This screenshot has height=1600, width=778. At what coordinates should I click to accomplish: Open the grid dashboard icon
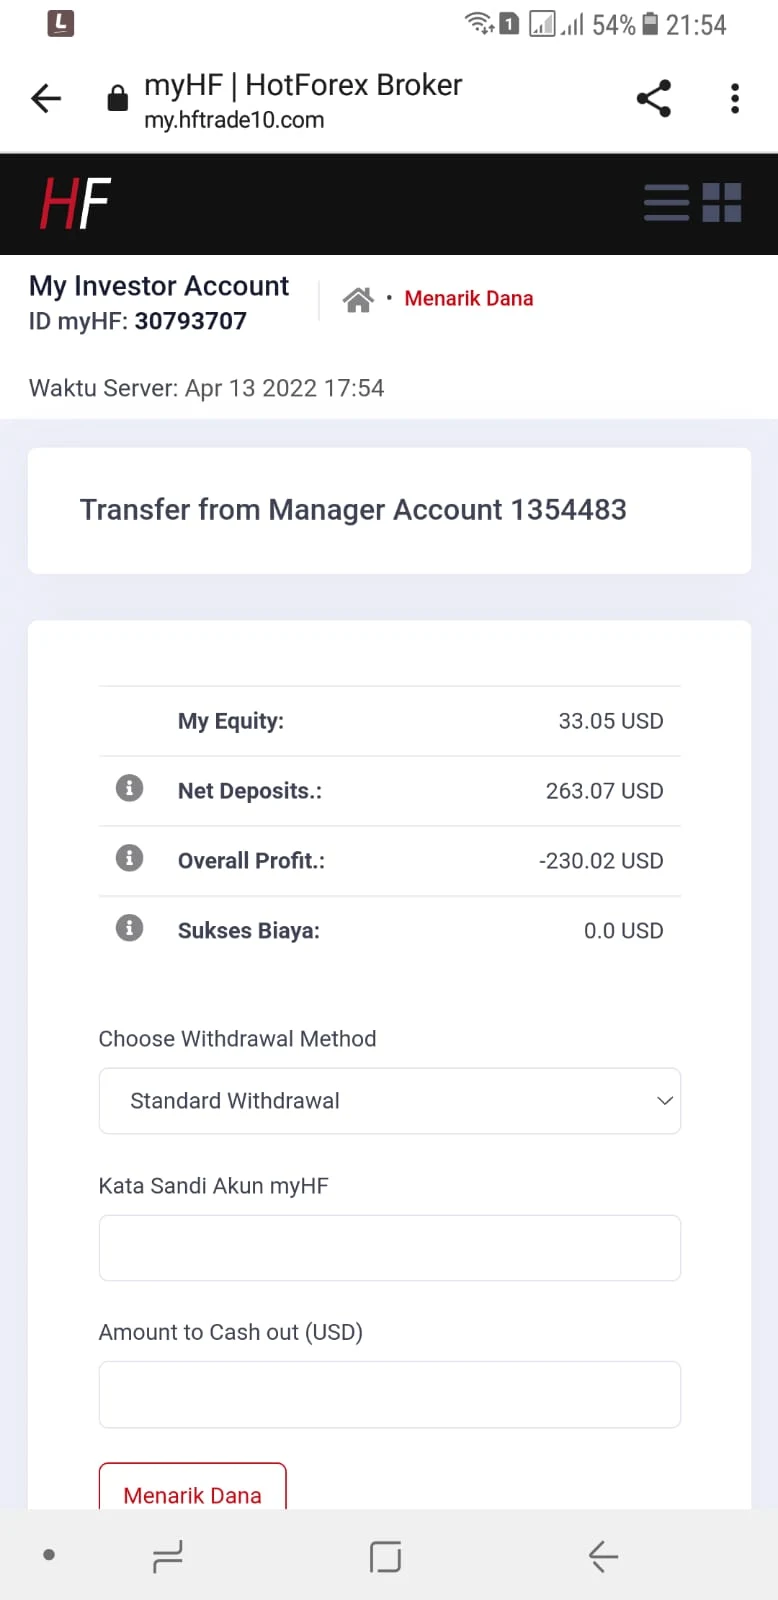(x=722, y=203)
